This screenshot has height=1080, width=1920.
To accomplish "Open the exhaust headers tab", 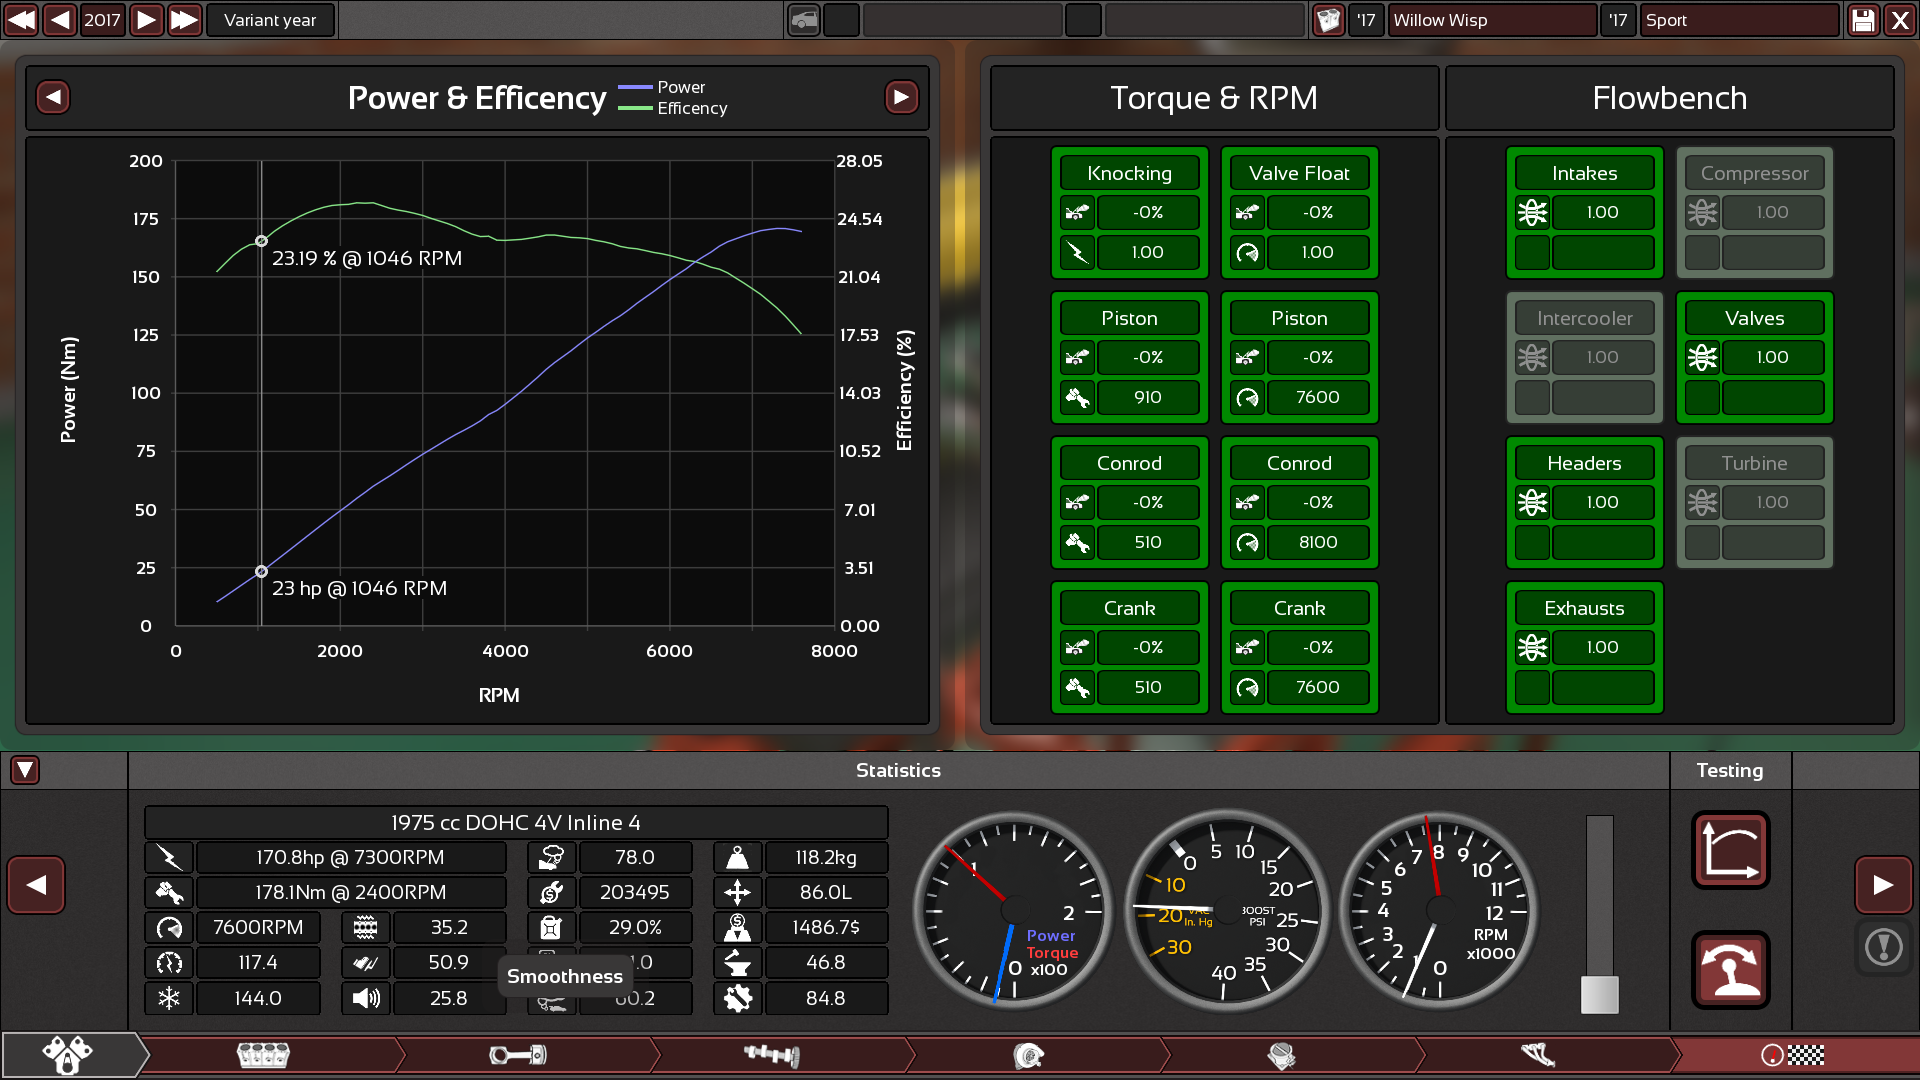I will [x=1538, y=1055].
